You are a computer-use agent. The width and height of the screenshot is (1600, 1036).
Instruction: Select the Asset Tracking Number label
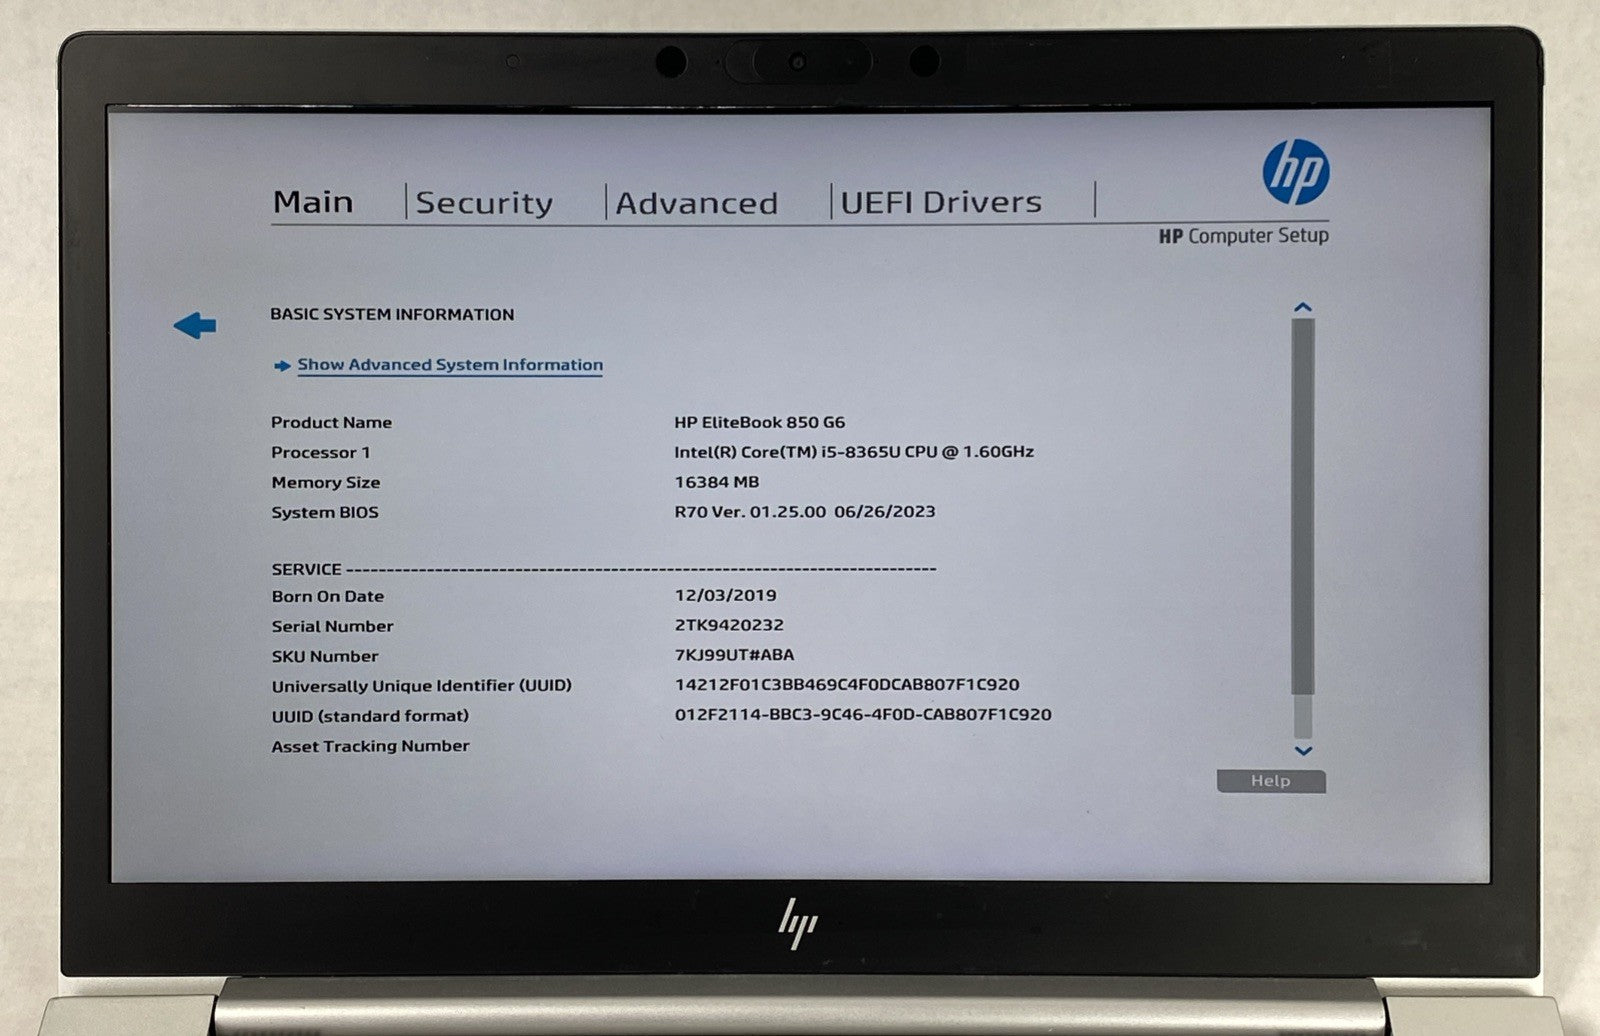pos(370,746)
